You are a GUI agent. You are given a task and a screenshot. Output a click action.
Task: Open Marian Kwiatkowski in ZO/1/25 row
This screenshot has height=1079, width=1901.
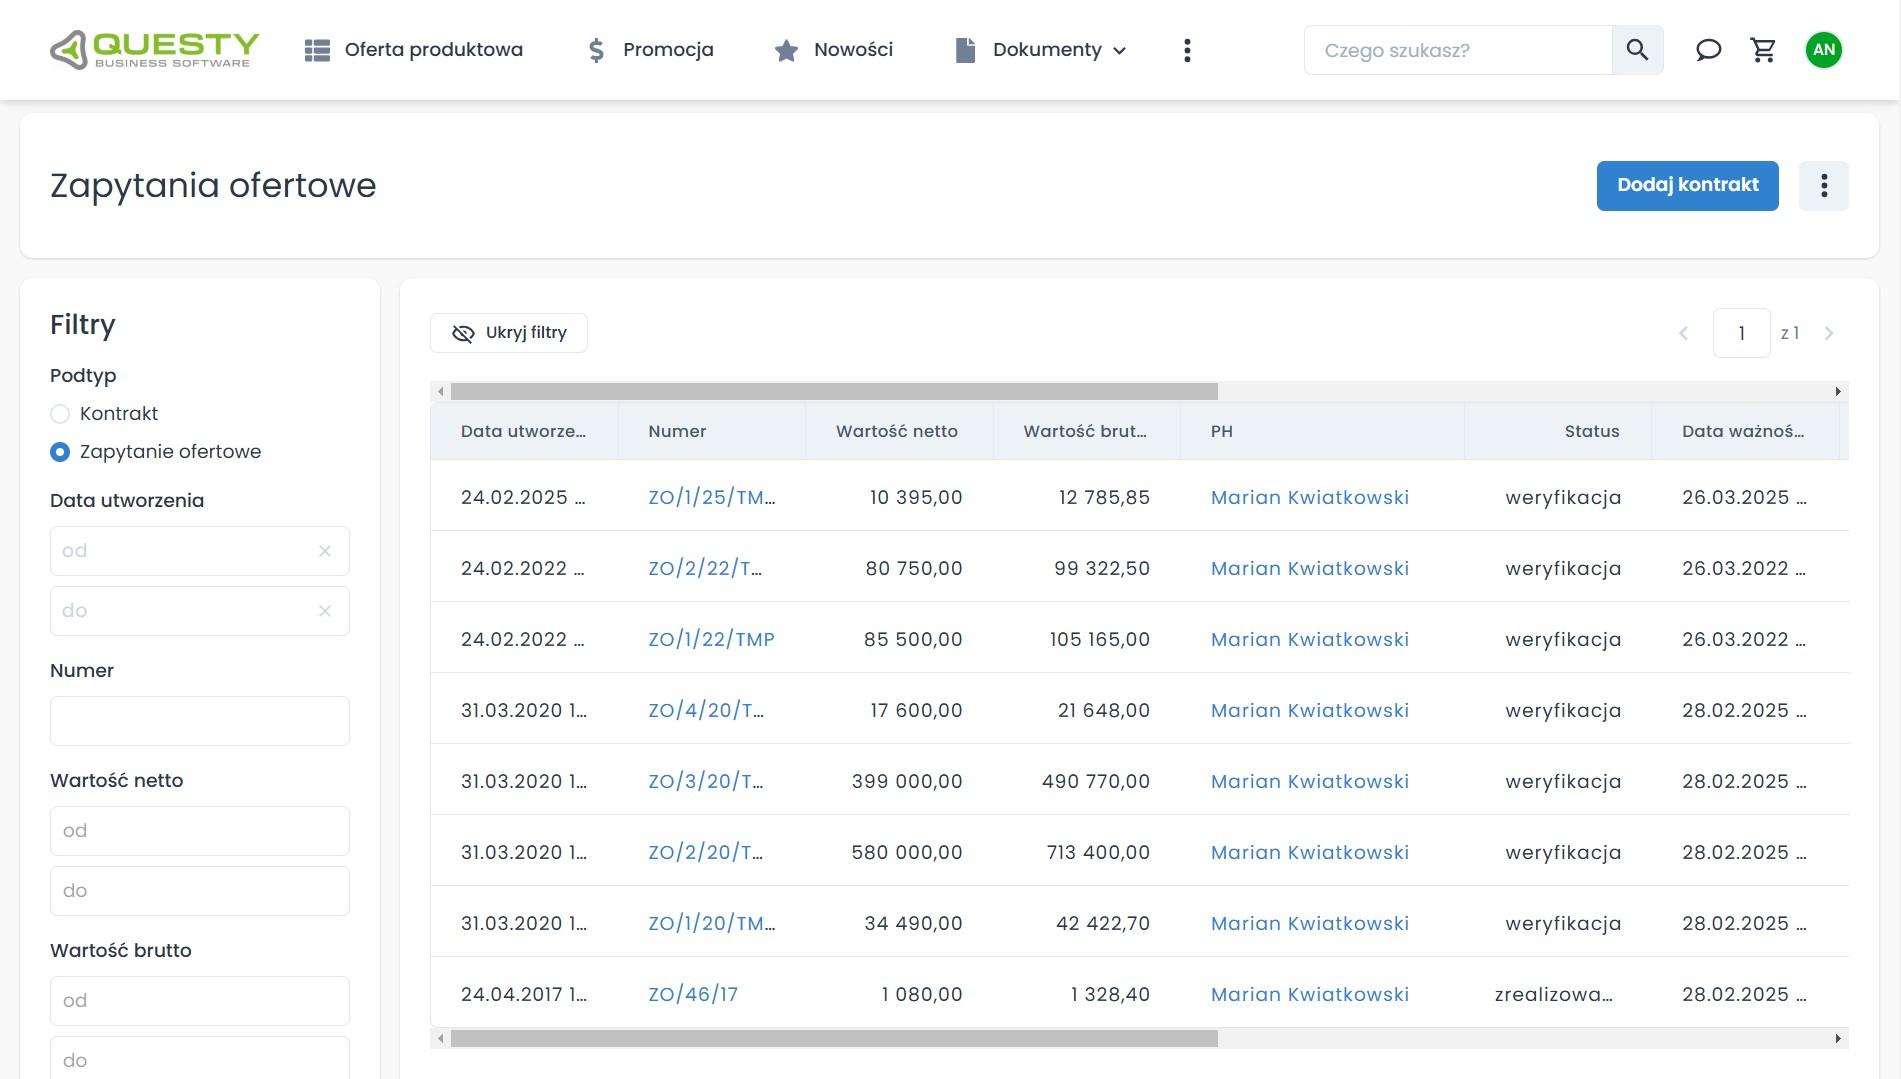1309,497
